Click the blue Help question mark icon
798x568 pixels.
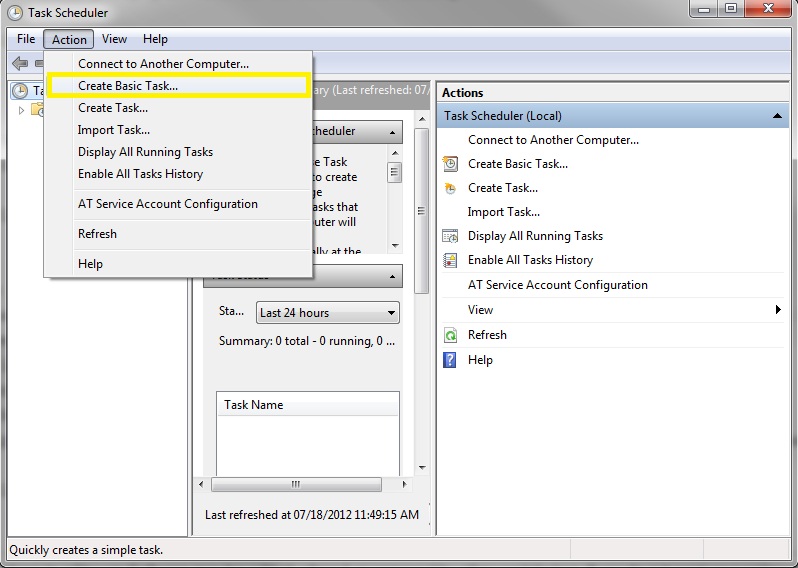pos(450,360)
